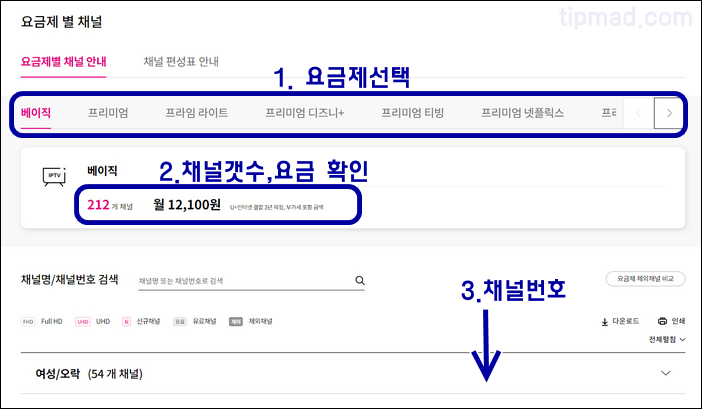Expand the 여성/오락 channel category

(667, 373)
